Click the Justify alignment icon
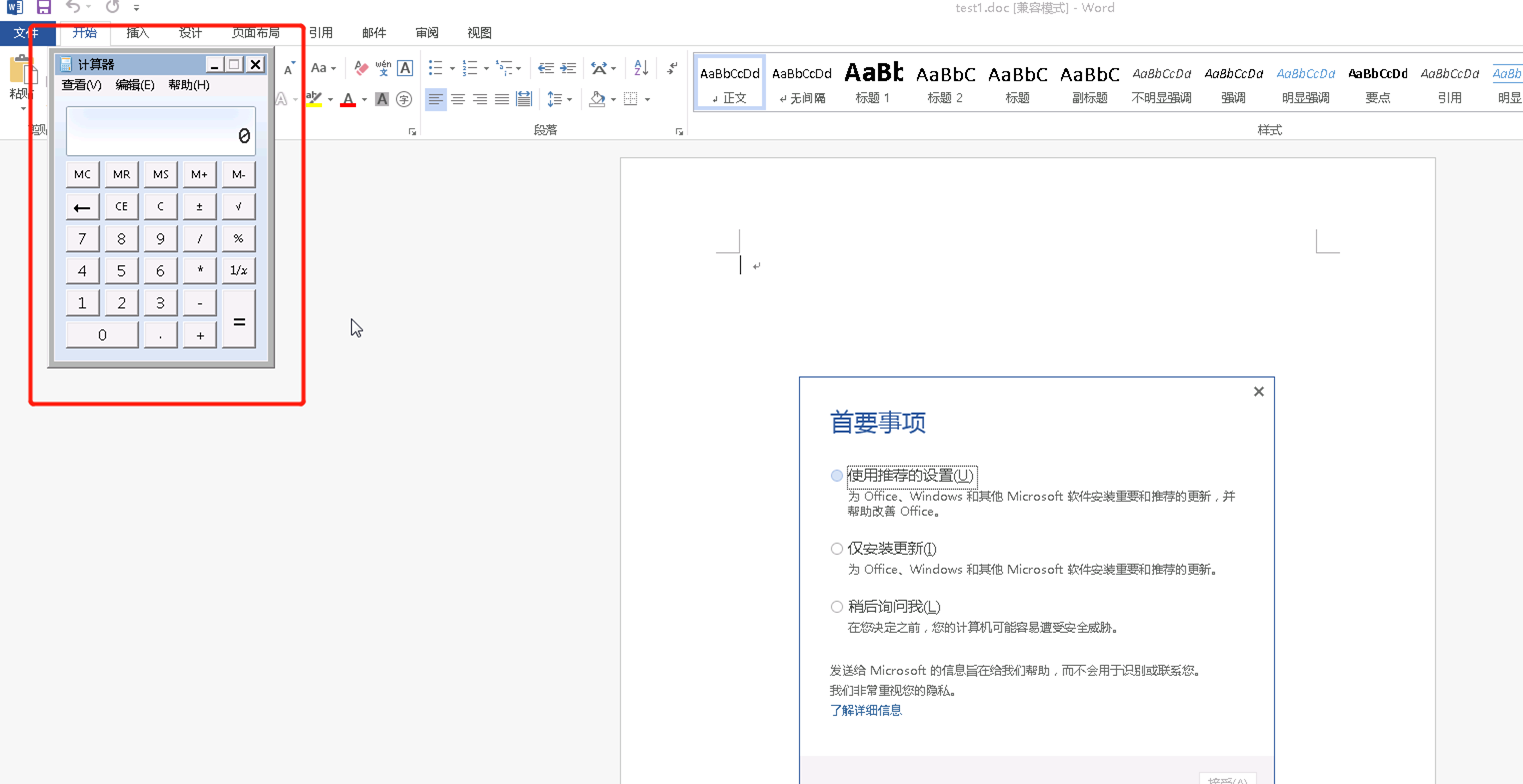The height and width of the screenshot is (784, 1523). click(x=502, y=99)
